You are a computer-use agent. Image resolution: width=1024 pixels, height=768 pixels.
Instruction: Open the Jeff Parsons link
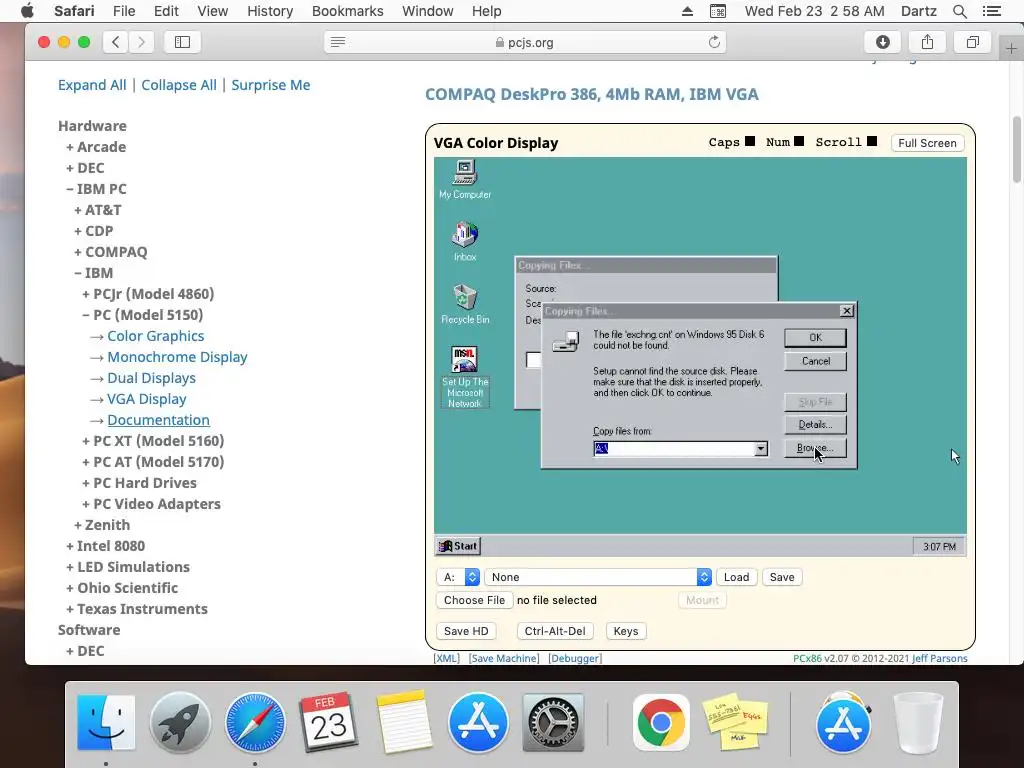tap(940, 658)
